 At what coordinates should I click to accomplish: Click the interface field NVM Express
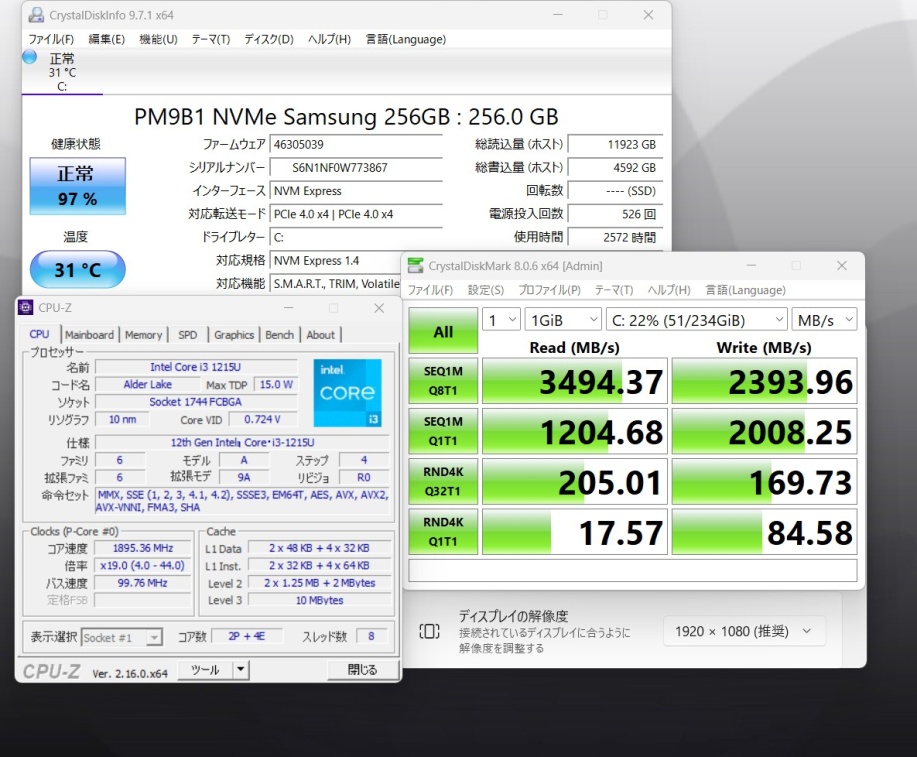pos(356,191)
